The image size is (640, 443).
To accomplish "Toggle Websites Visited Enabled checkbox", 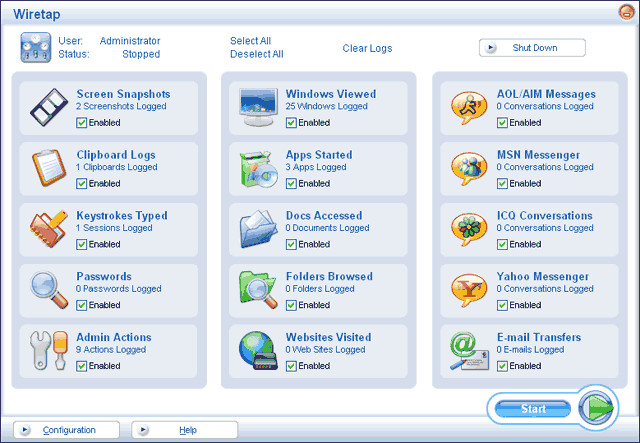I will [x=291, y=366].
